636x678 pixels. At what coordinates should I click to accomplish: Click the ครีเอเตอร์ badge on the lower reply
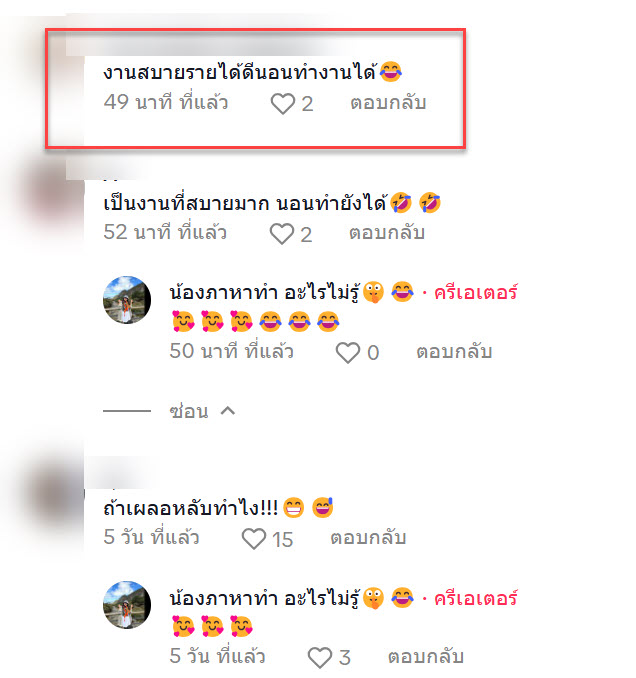coord(476,598)
